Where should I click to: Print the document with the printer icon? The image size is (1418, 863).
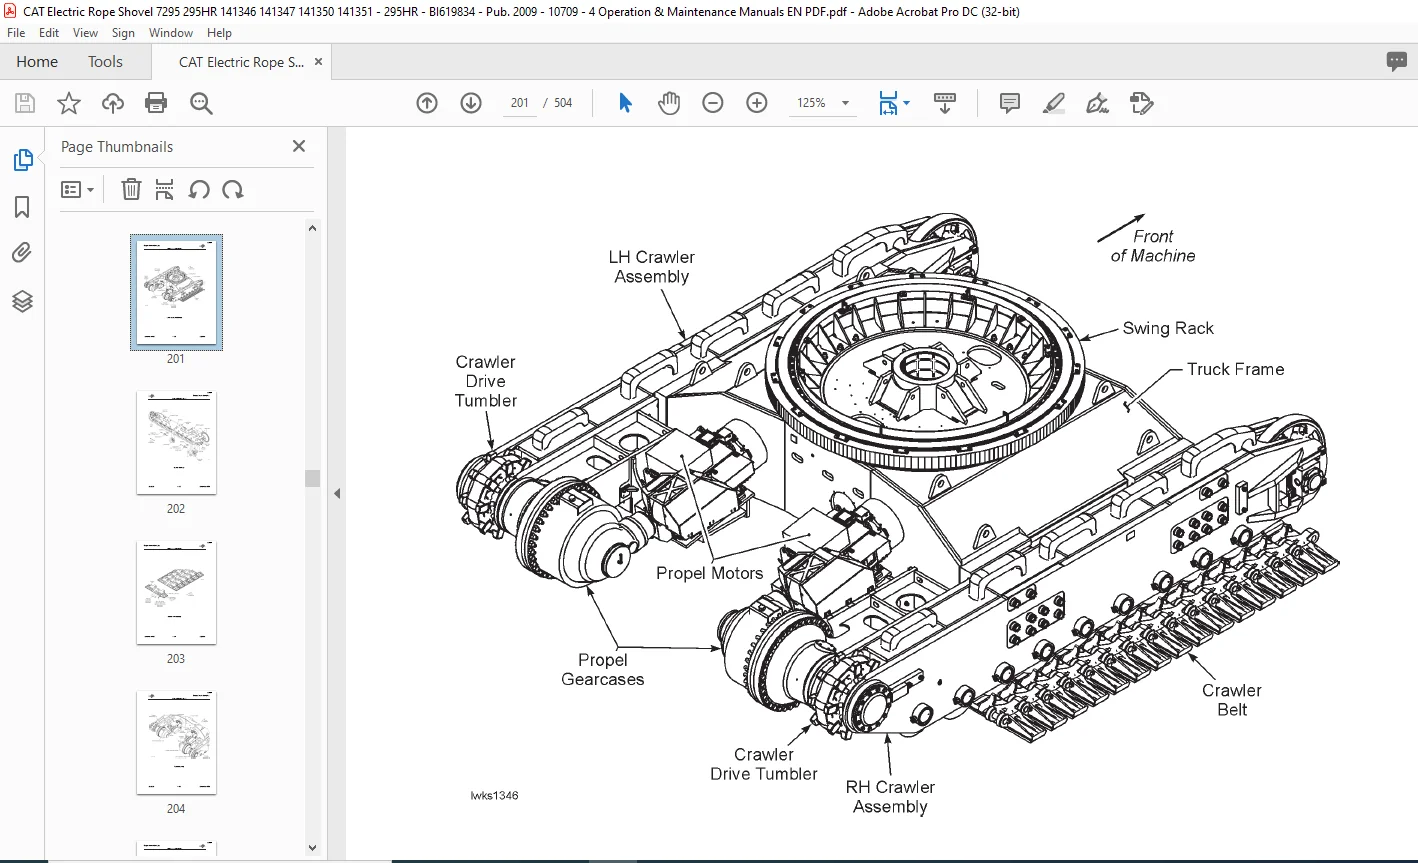[156, 103]
